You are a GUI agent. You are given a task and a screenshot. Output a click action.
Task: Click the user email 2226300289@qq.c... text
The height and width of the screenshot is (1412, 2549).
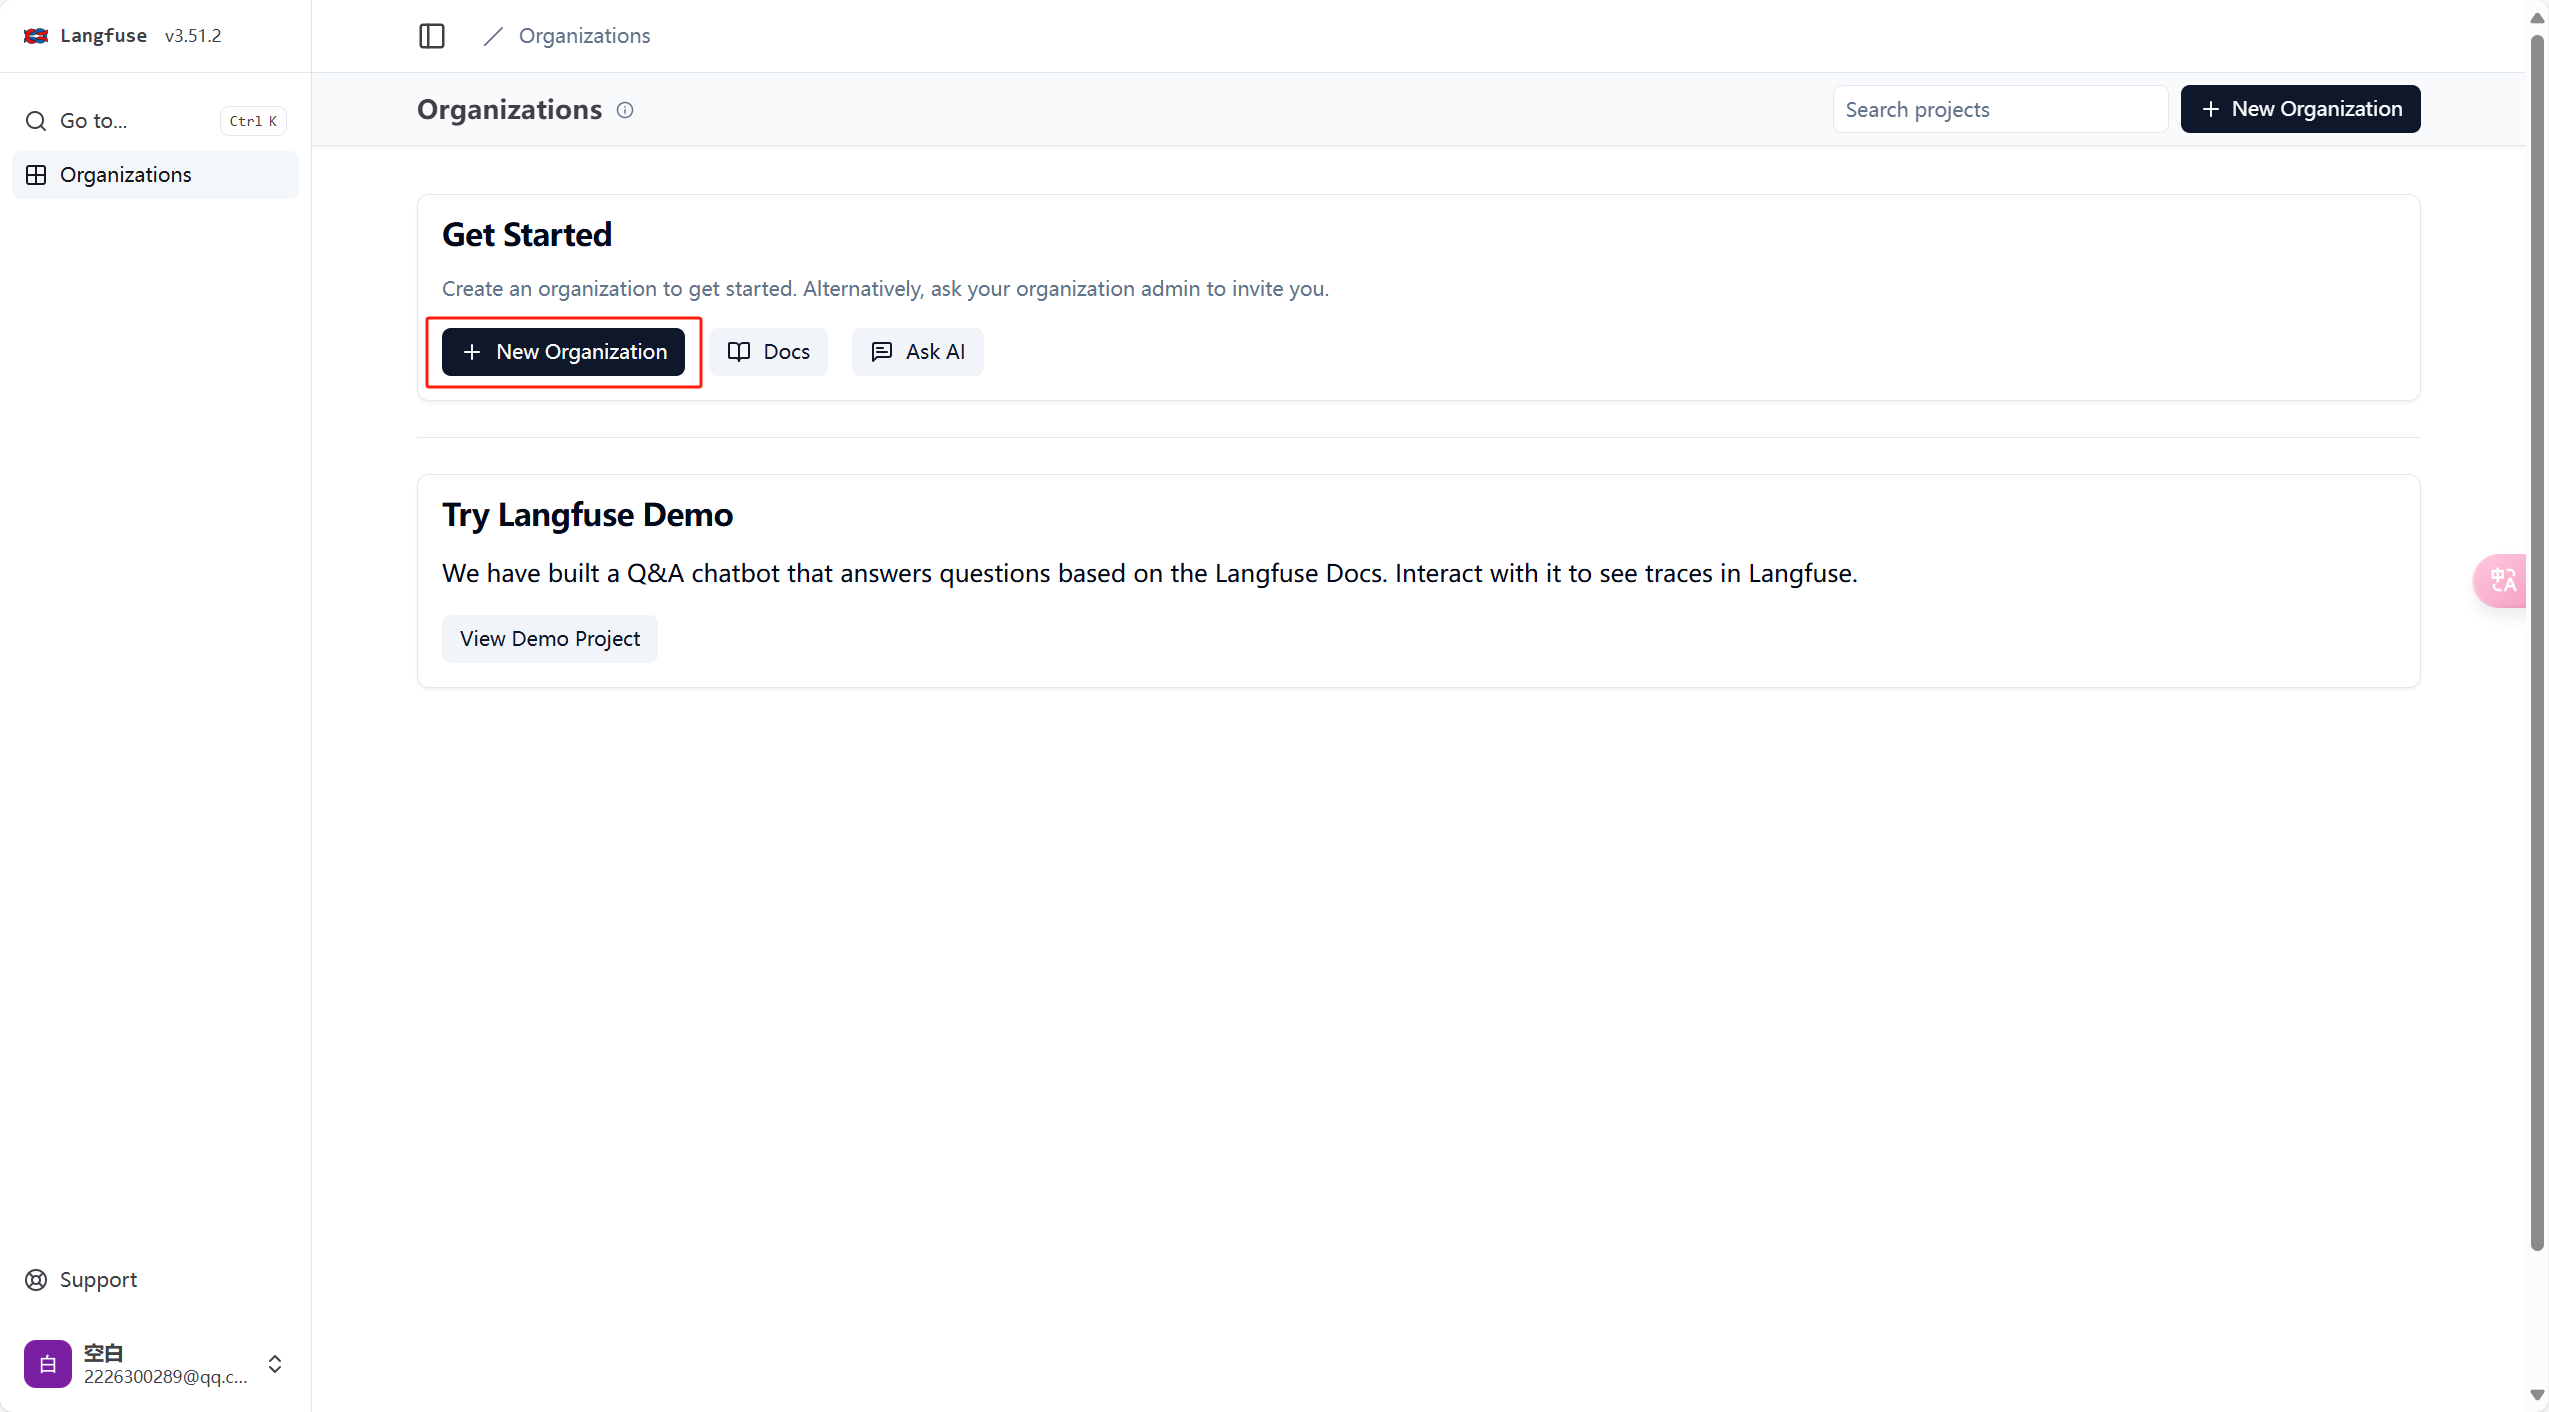166,1377
